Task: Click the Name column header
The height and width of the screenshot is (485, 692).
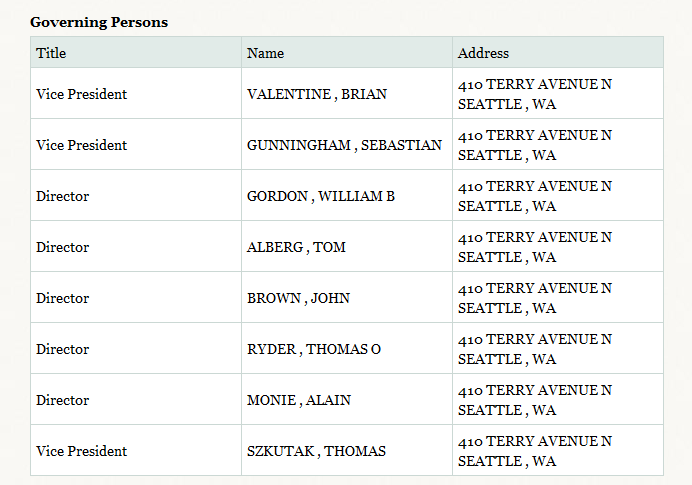Action: 265,53
